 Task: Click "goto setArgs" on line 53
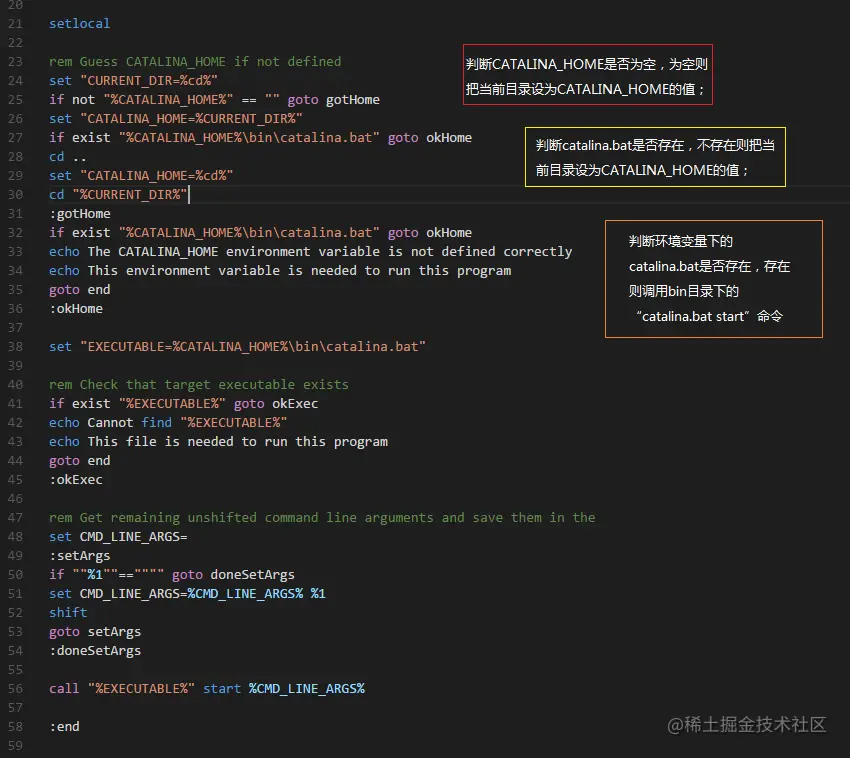pos(95,631)
